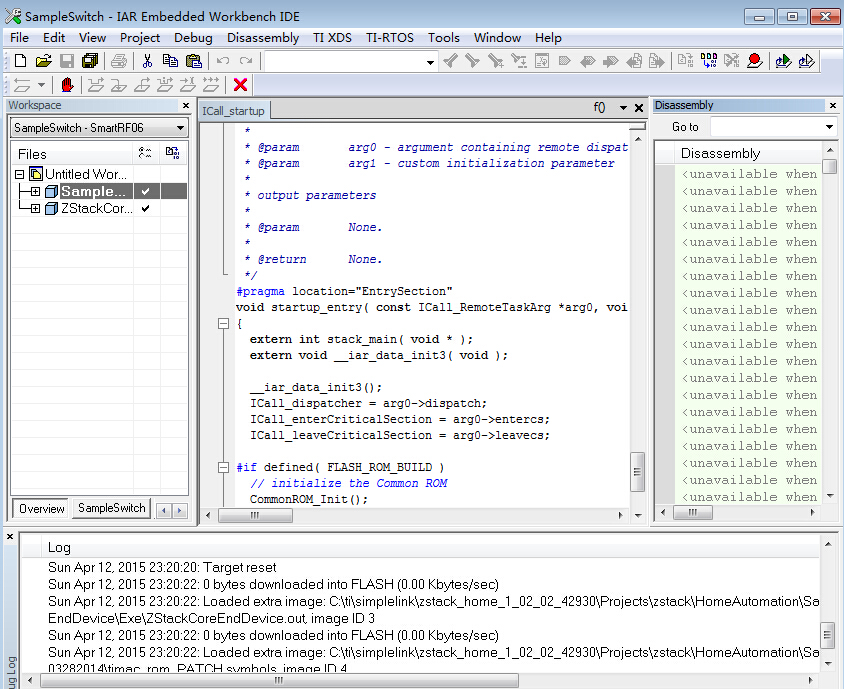
Task: Collapse the startup_entry function fold box
Action: (x=223, y=324)
